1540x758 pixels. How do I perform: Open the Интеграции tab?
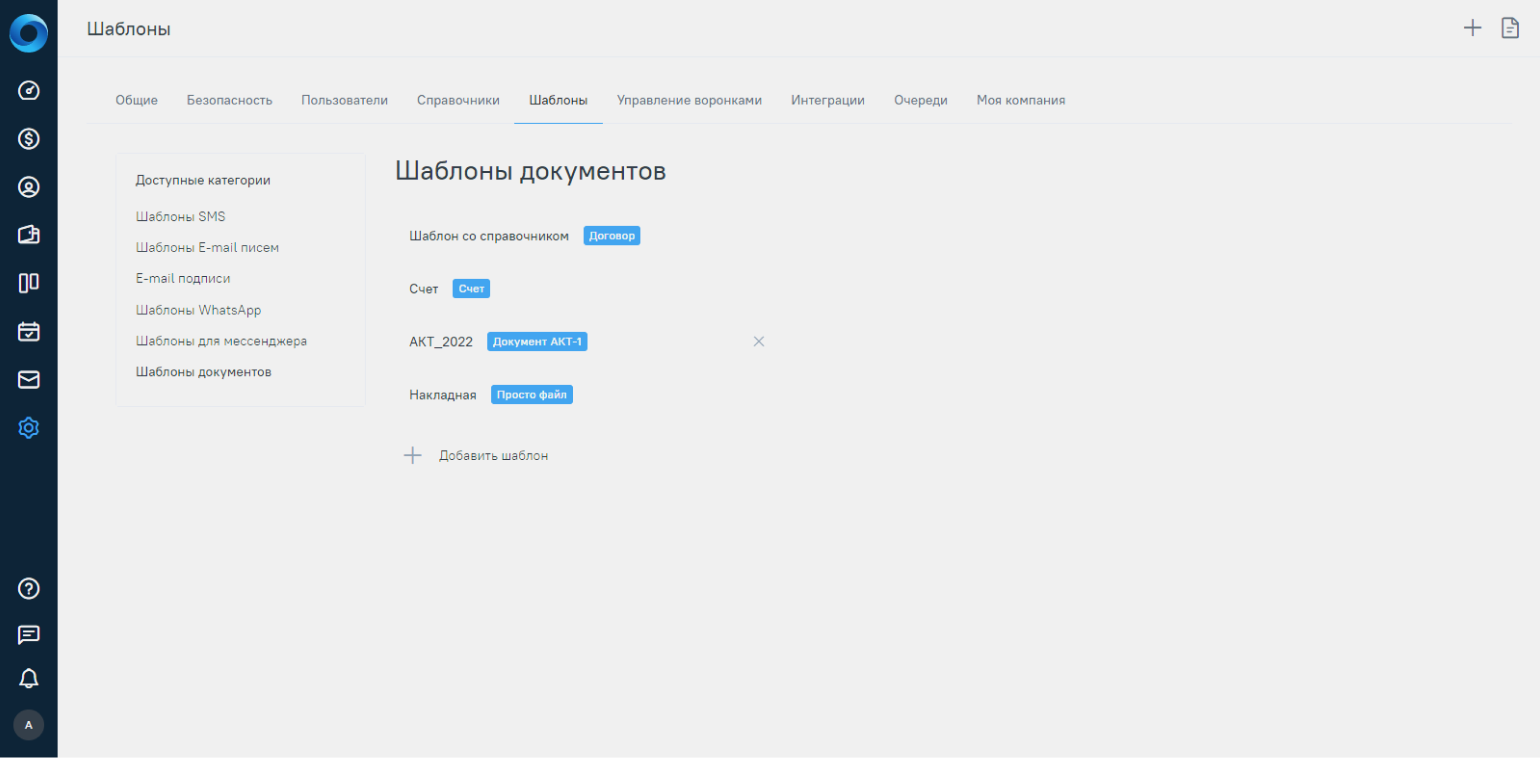(827, 100)
